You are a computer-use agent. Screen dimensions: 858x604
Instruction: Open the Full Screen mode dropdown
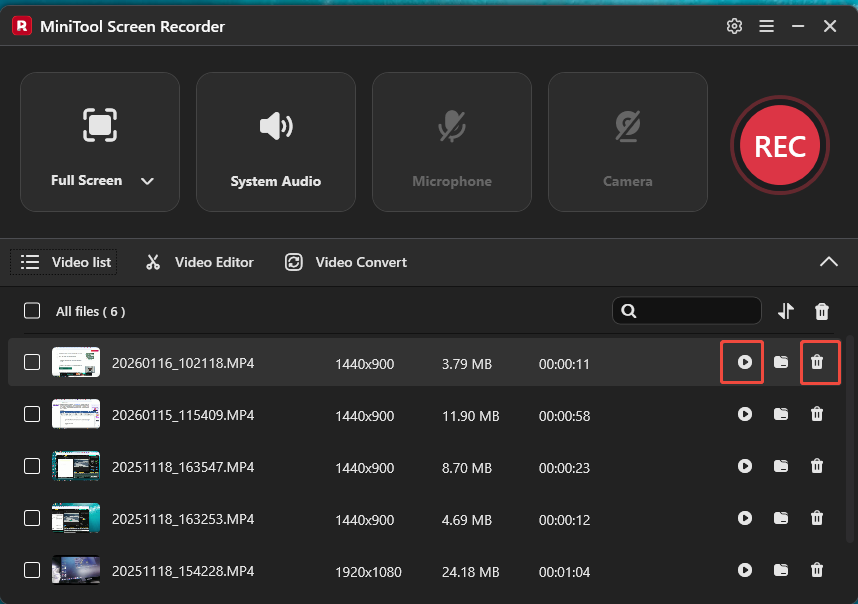tap(147, 181)
